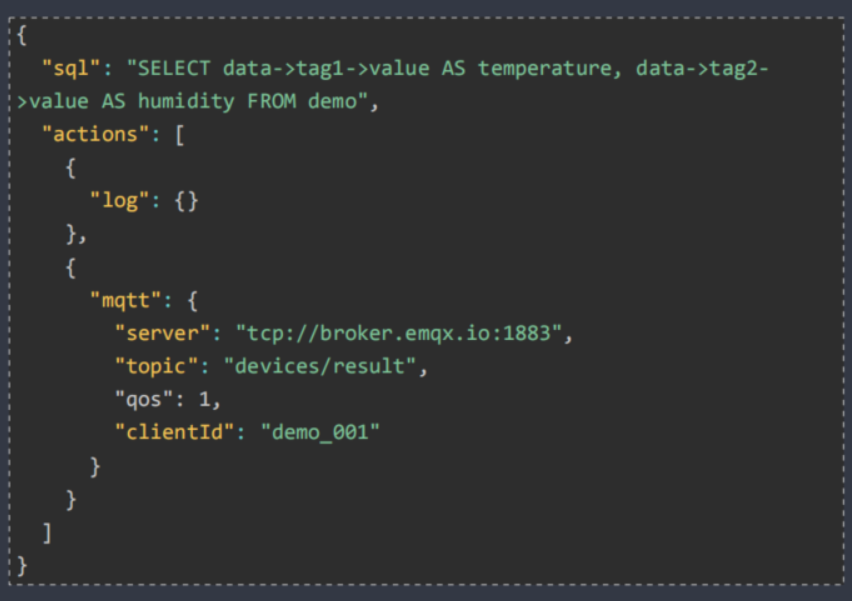Click the word demo after FROM

pyautogui.click(x=332, y=101)
